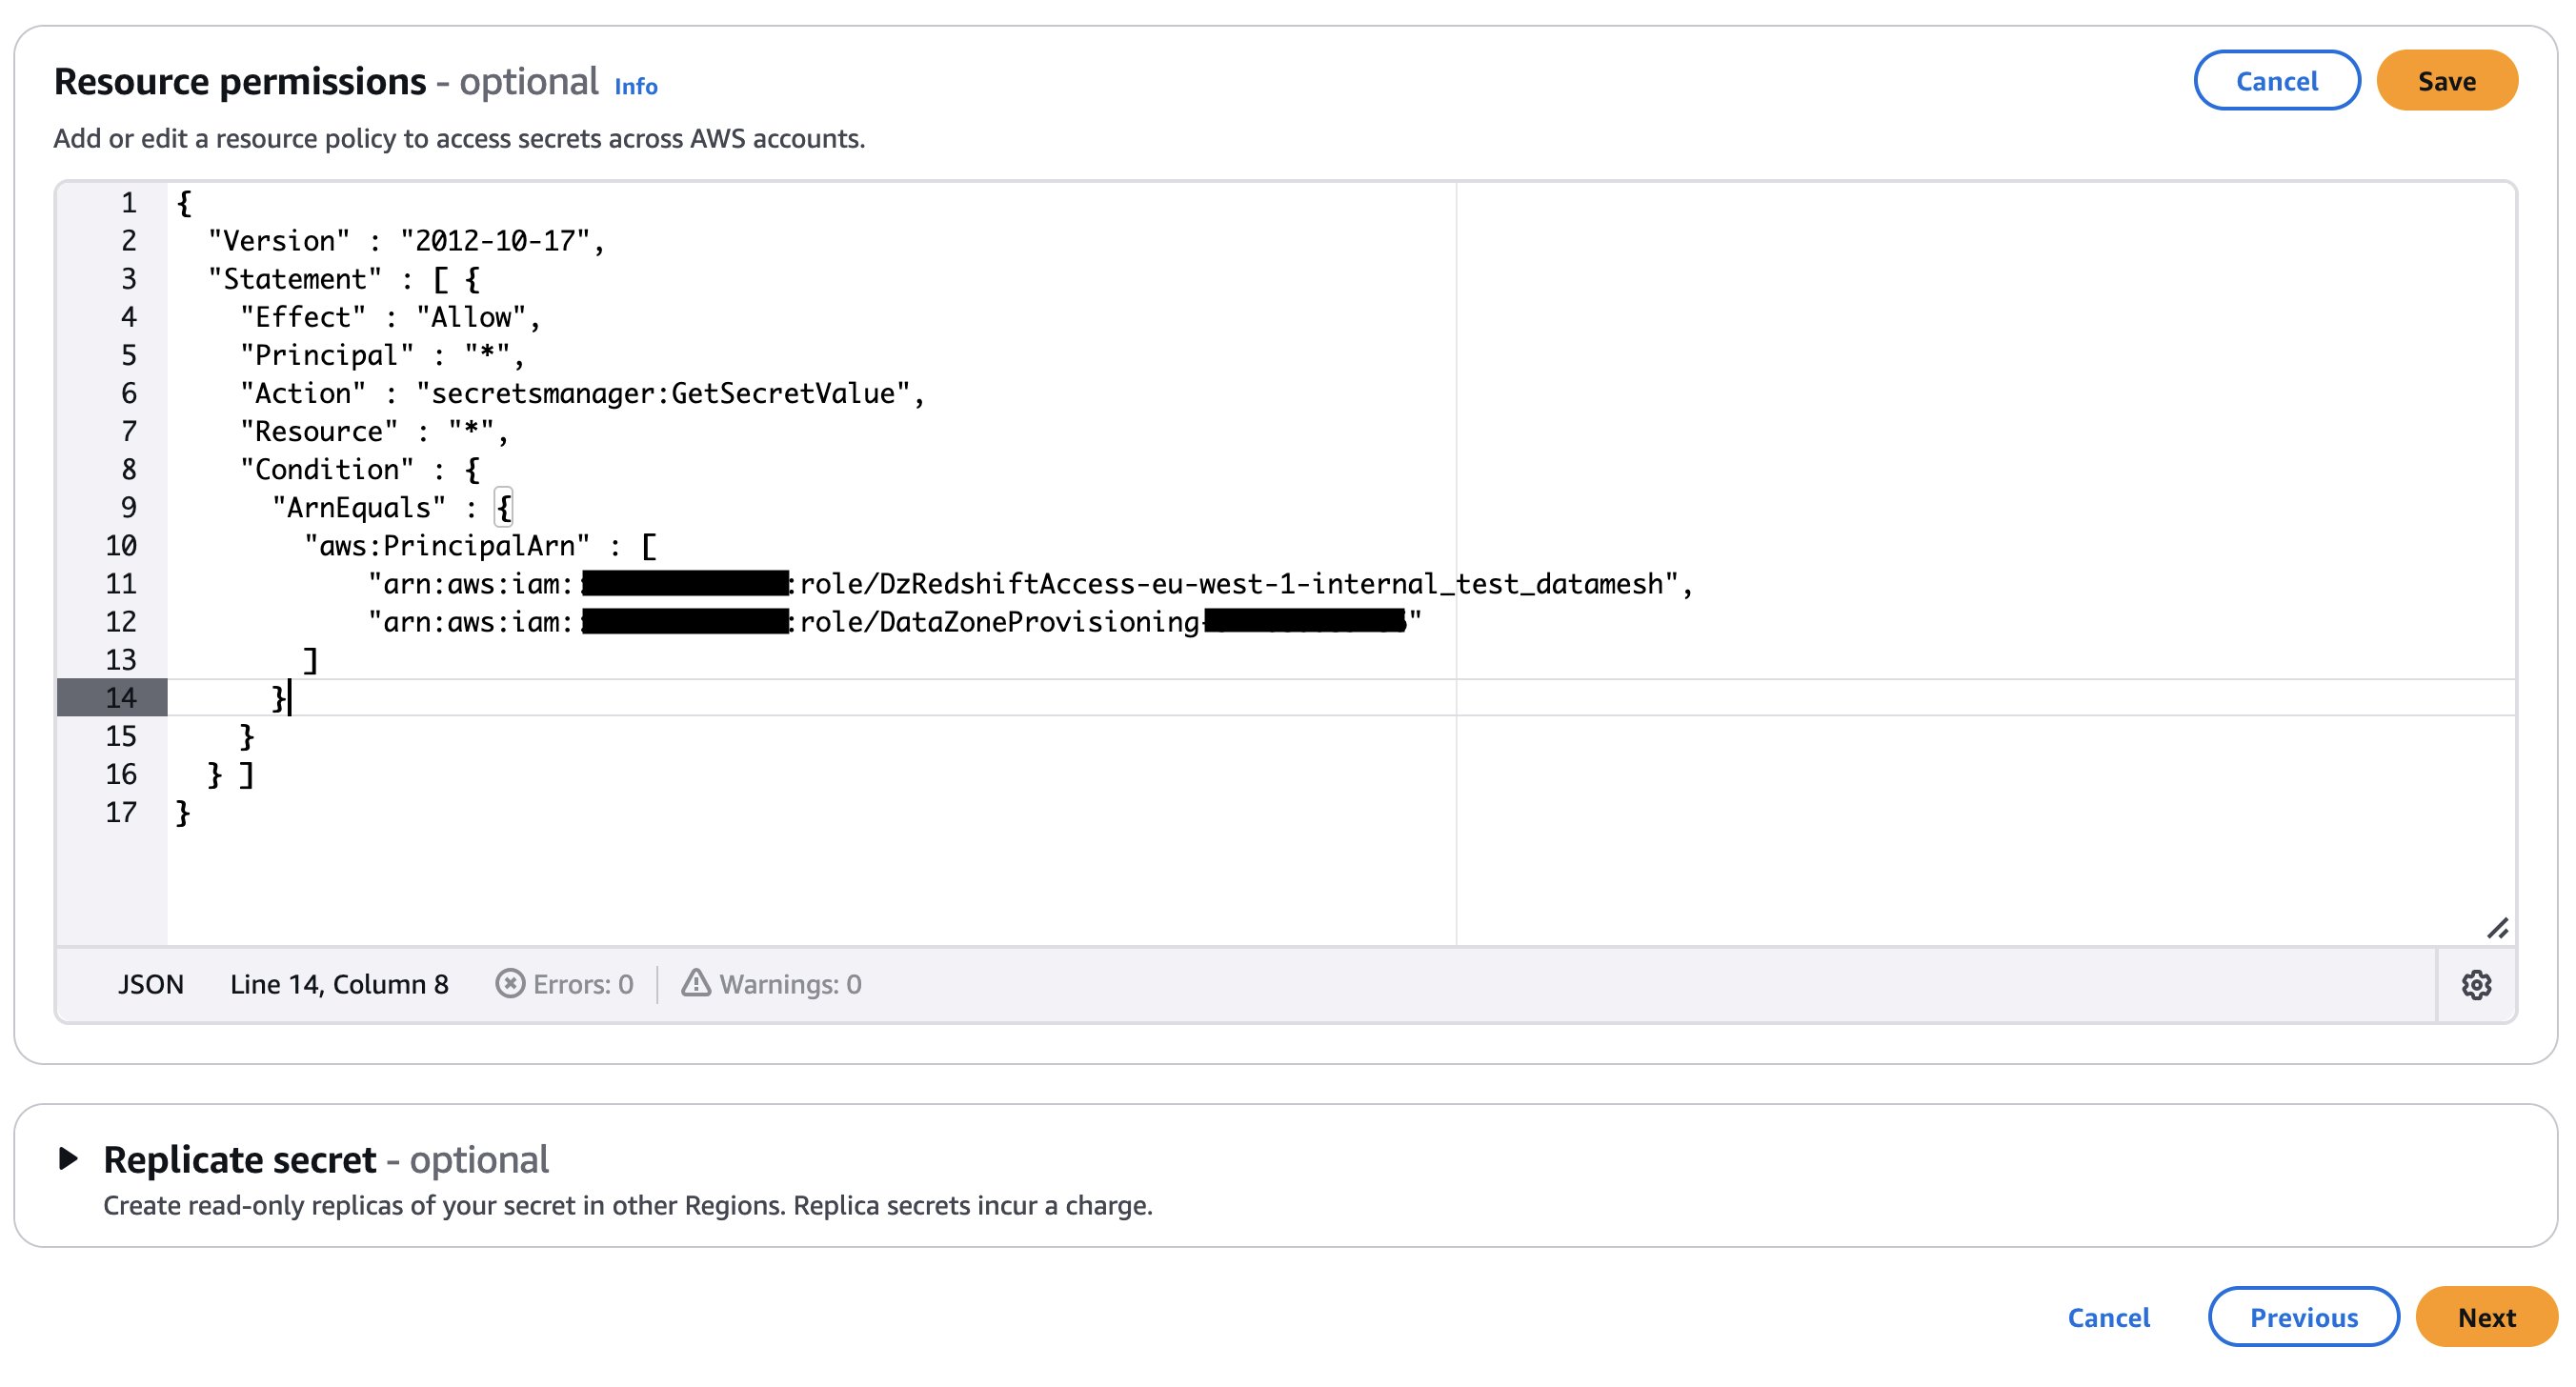
Task: Click the JSON language label in status bar
Action: (x=151, y=985)
